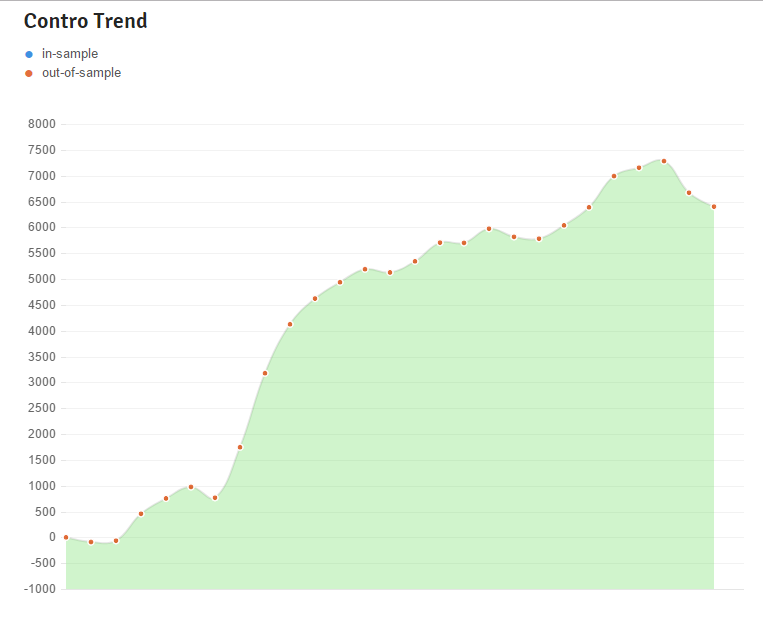Click the orange out-of-sample legend dot
763x621 pixels.
(29, 73)
